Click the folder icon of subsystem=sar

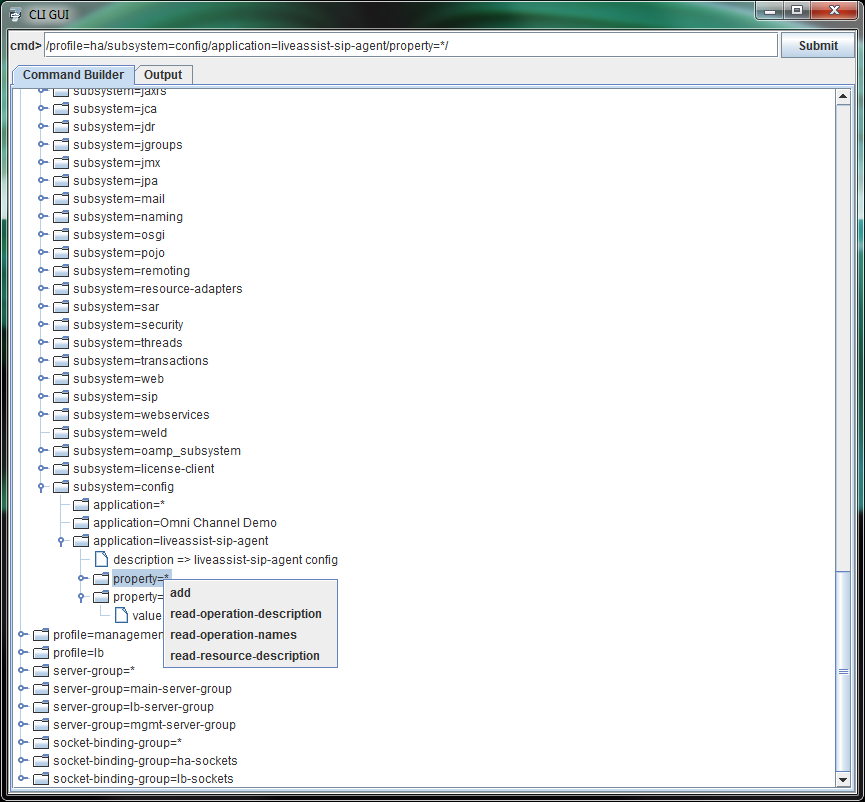[x=61, y=307]
